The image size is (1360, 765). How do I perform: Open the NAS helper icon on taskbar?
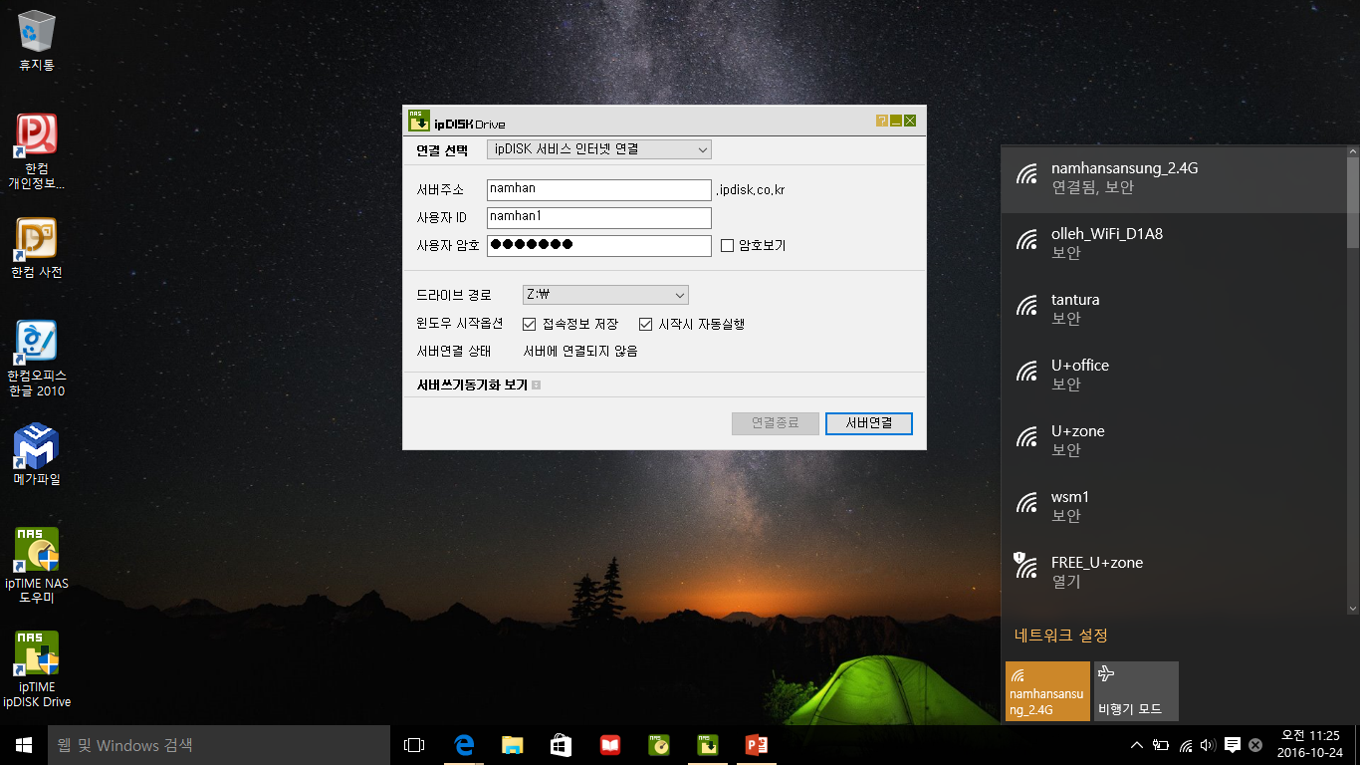[659, 745]
